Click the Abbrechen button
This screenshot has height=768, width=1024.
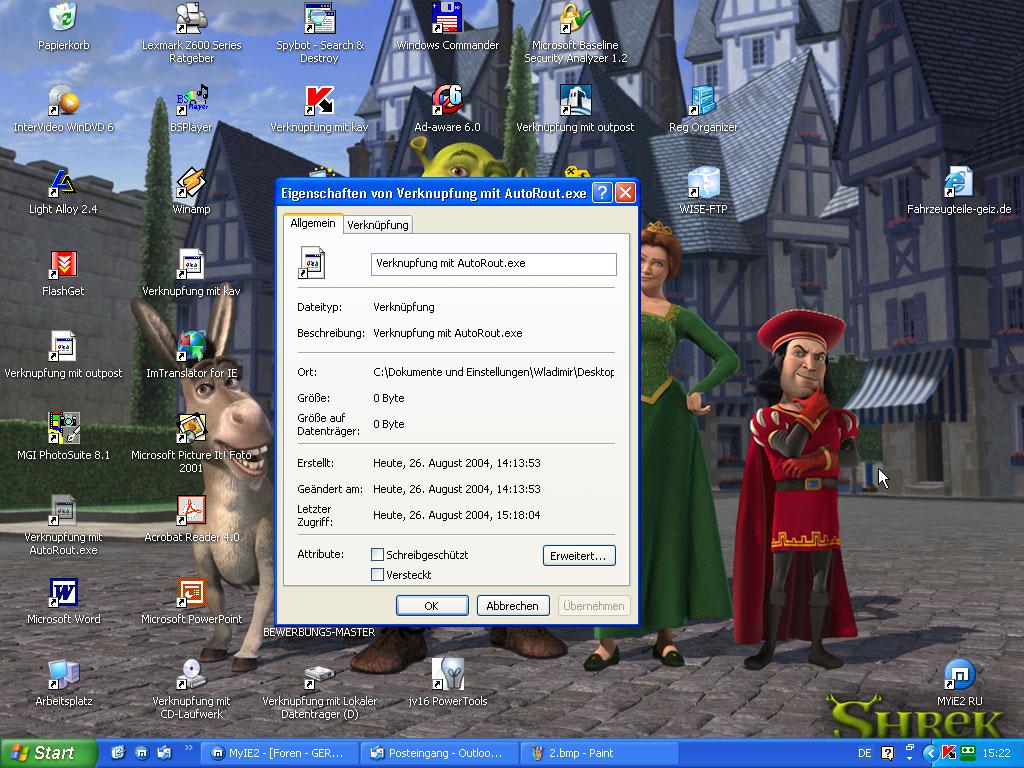tap(513, 605)
